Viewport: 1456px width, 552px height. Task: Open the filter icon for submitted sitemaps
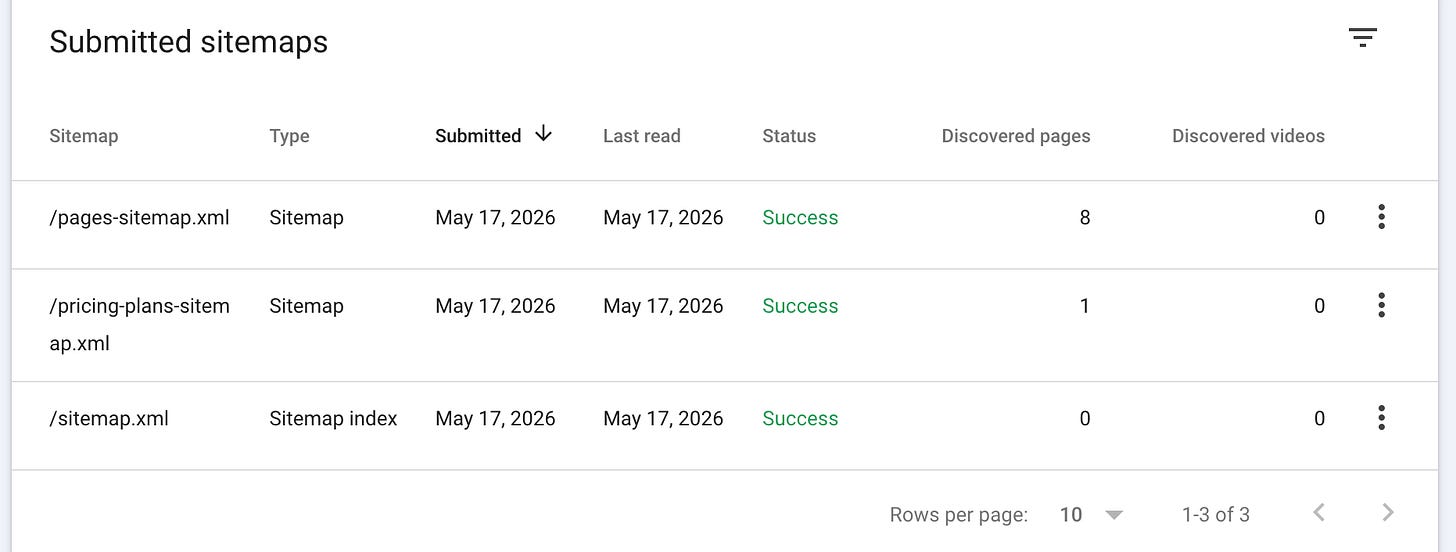pyautogui.click(x=1362, y=39)
